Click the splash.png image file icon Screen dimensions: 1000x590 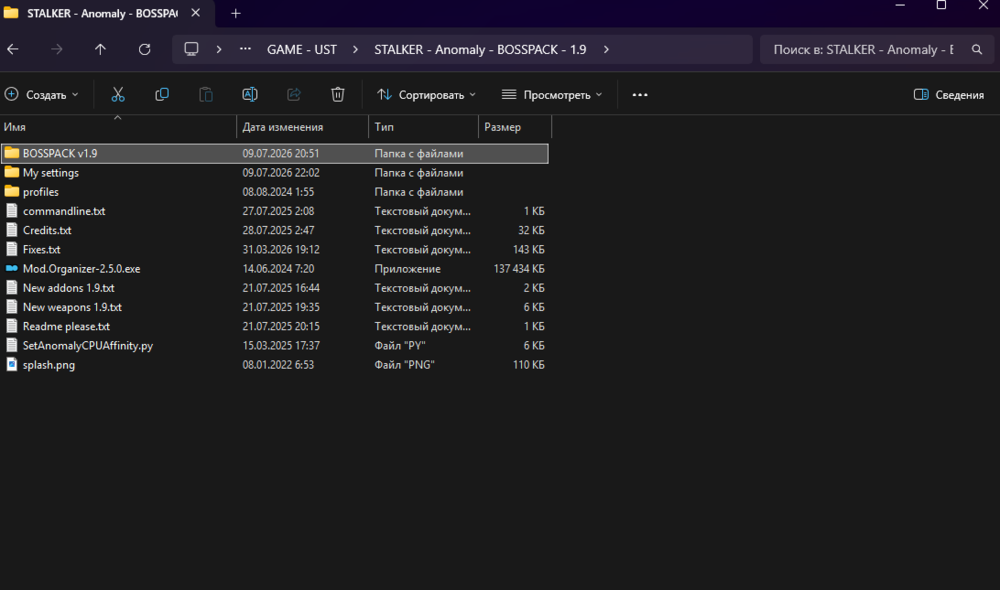(x=11, y=365)
